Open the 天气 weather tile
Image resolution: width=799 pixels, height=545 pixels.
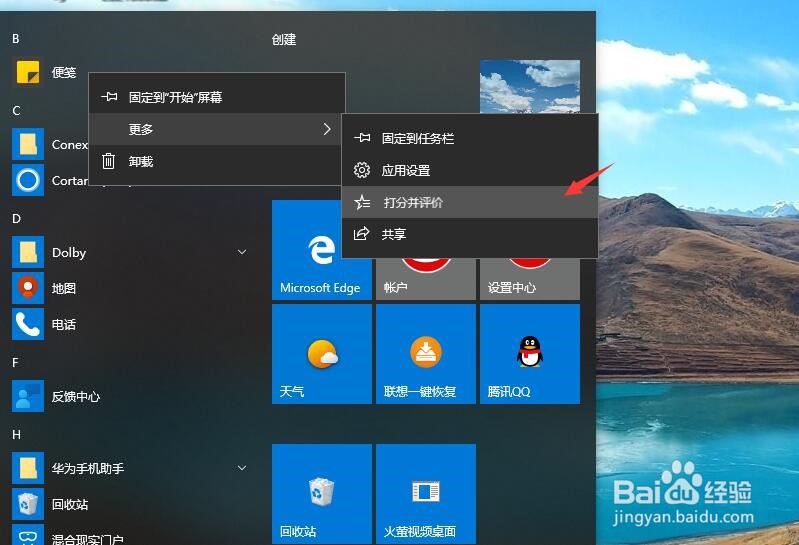322,354
